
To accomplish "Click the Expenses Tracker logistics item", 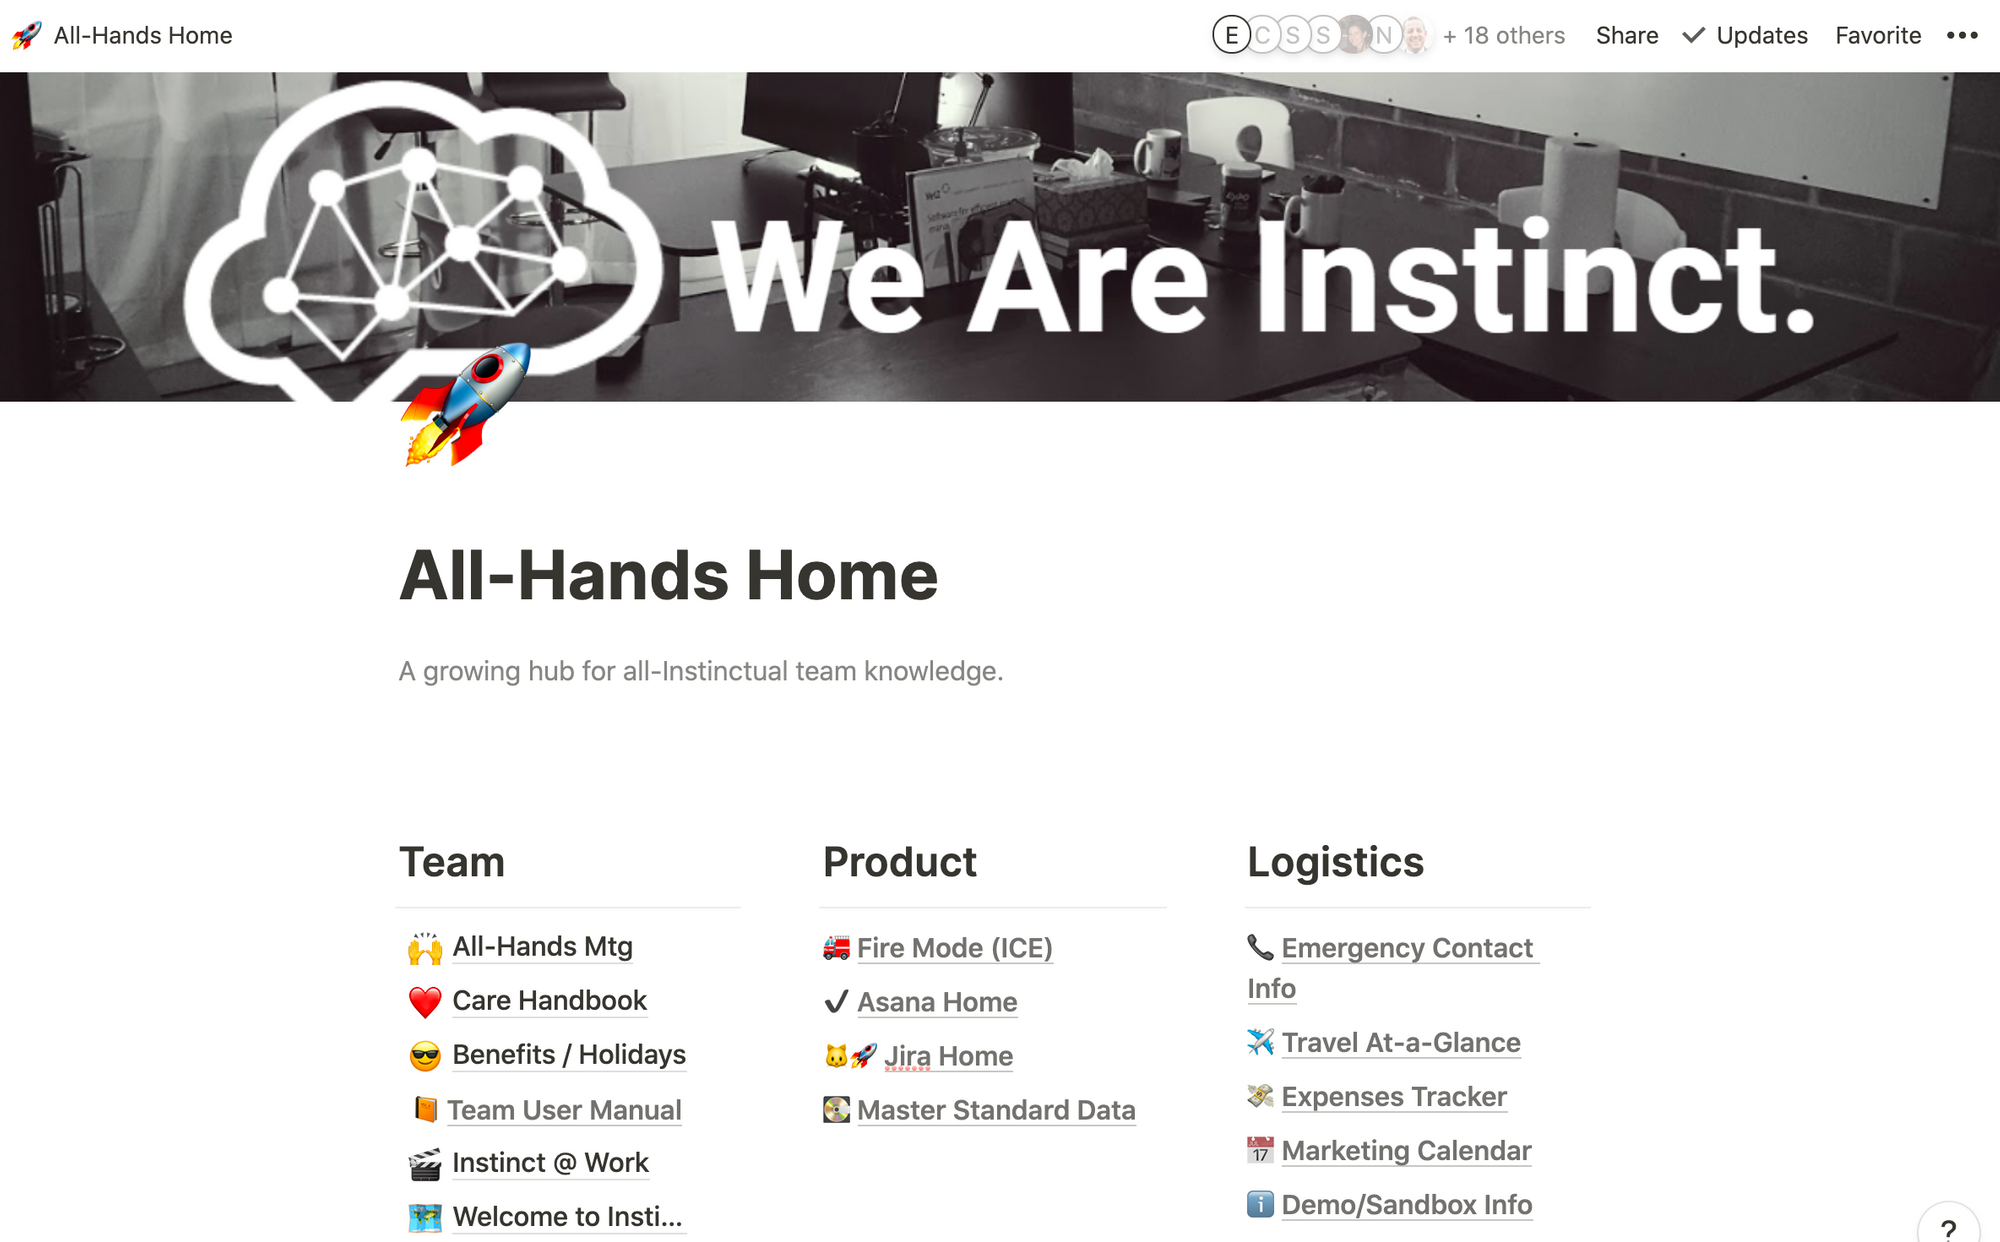I will tap(1392, 1096).
